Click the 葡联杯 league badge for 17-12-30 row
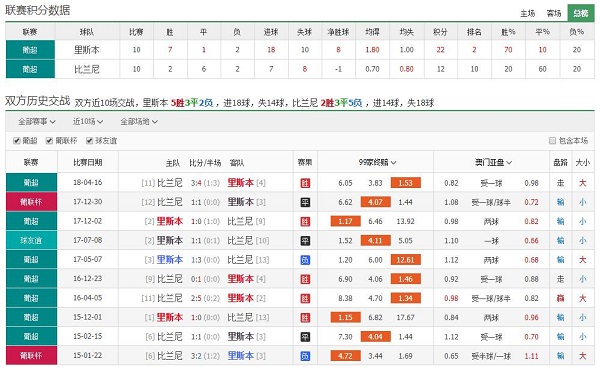 (31, 202)
